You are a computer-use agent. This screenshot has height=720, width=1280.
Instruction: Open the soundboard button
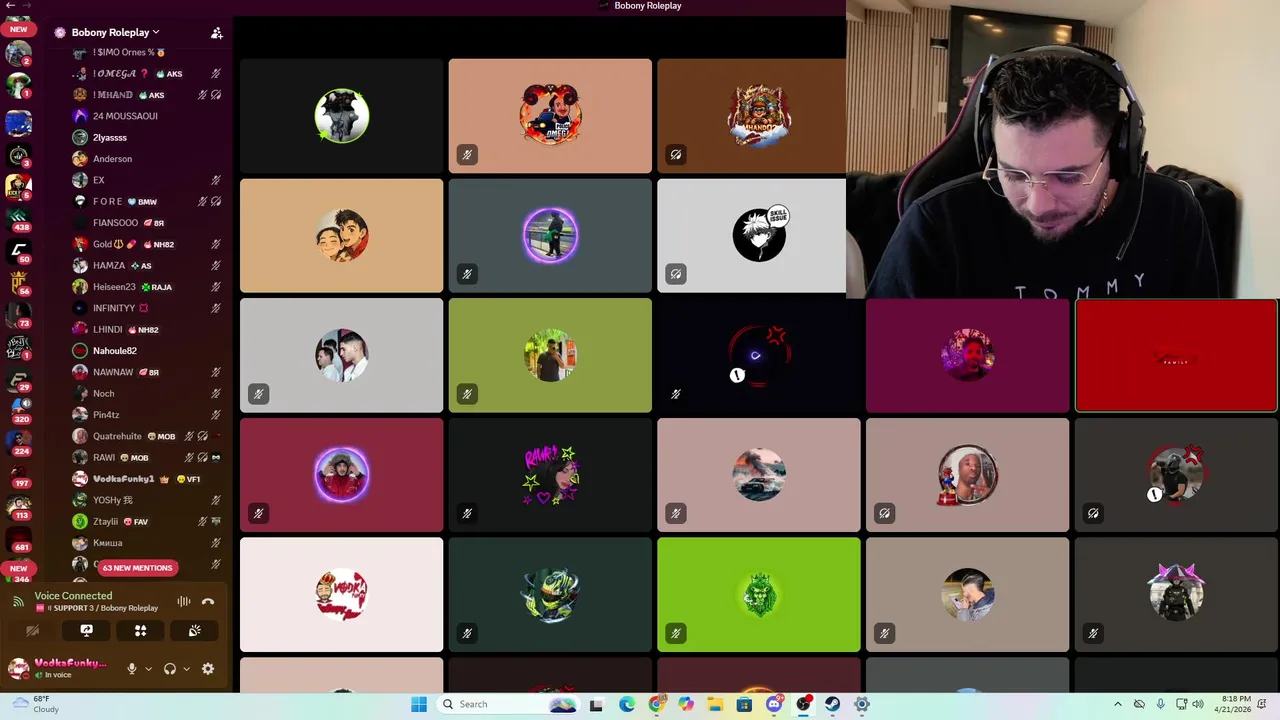(194, 631)
